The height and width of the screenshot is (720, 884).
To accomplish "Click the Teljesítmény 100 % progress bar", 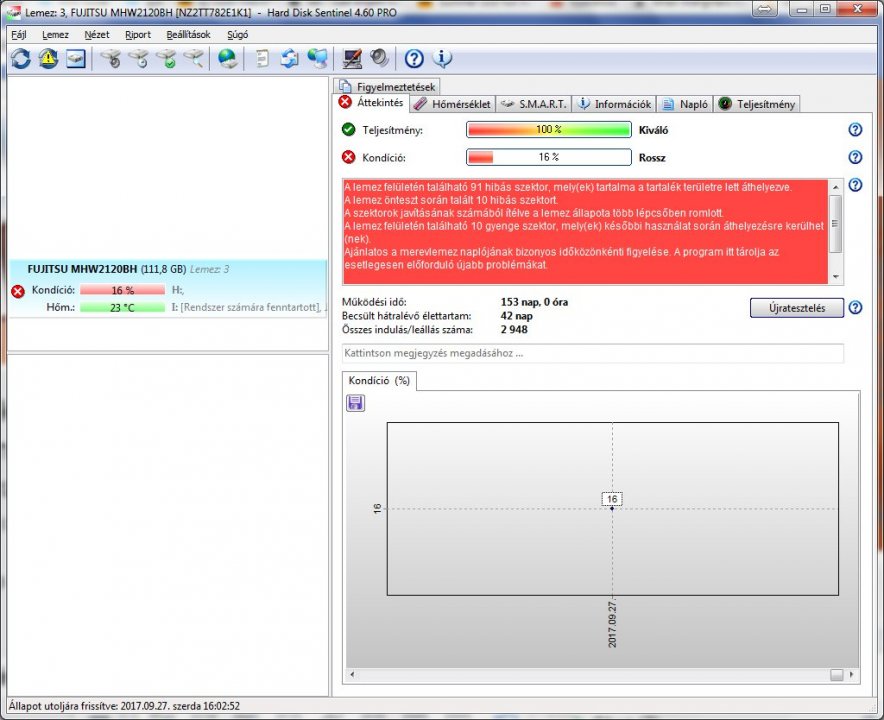I will point(549,130).
